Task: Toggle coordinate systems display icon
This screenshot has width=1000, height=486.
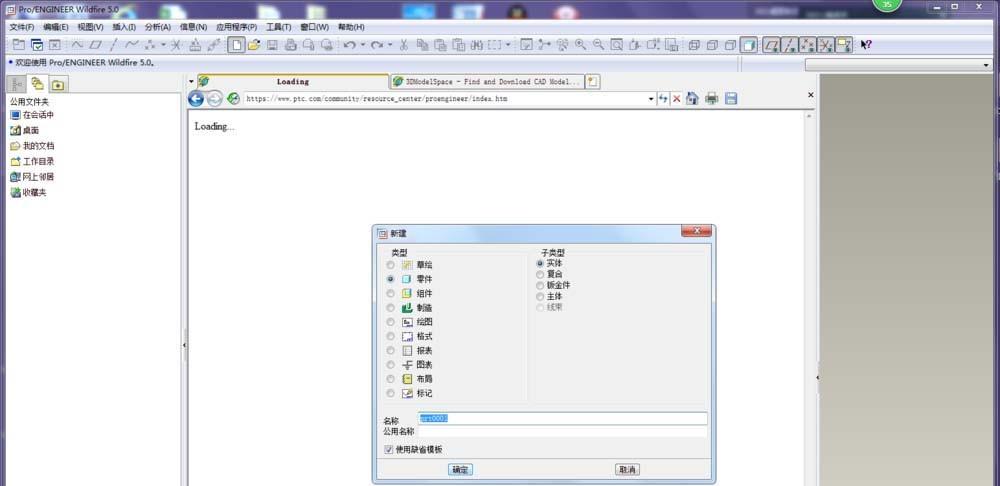Action: tap(826, 45)
